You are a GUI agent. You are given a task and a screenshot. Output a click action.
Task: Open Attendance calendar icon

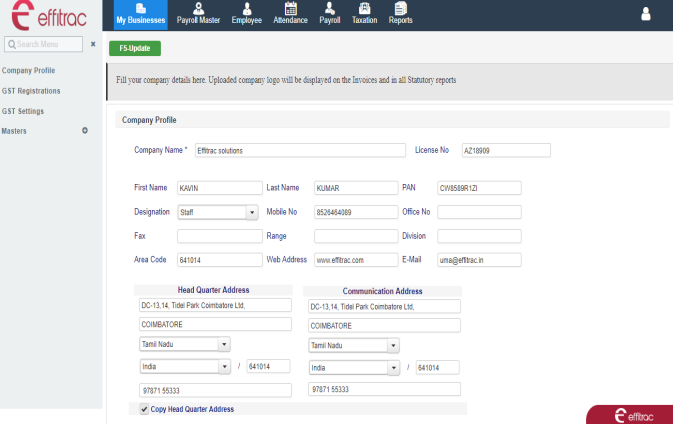[x=291, y=9]
